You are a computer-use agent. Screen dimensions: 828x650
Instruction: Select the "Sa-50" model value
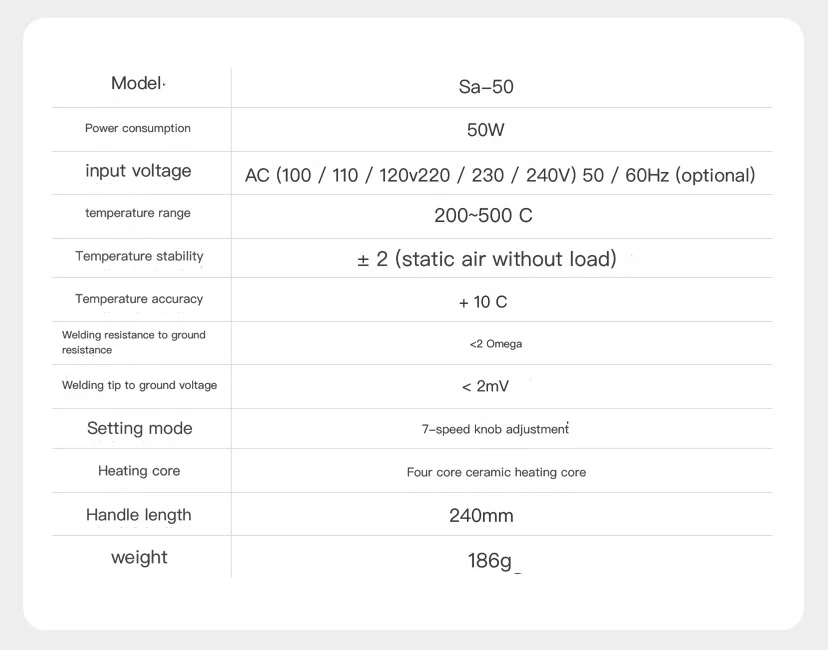point(486,87)
